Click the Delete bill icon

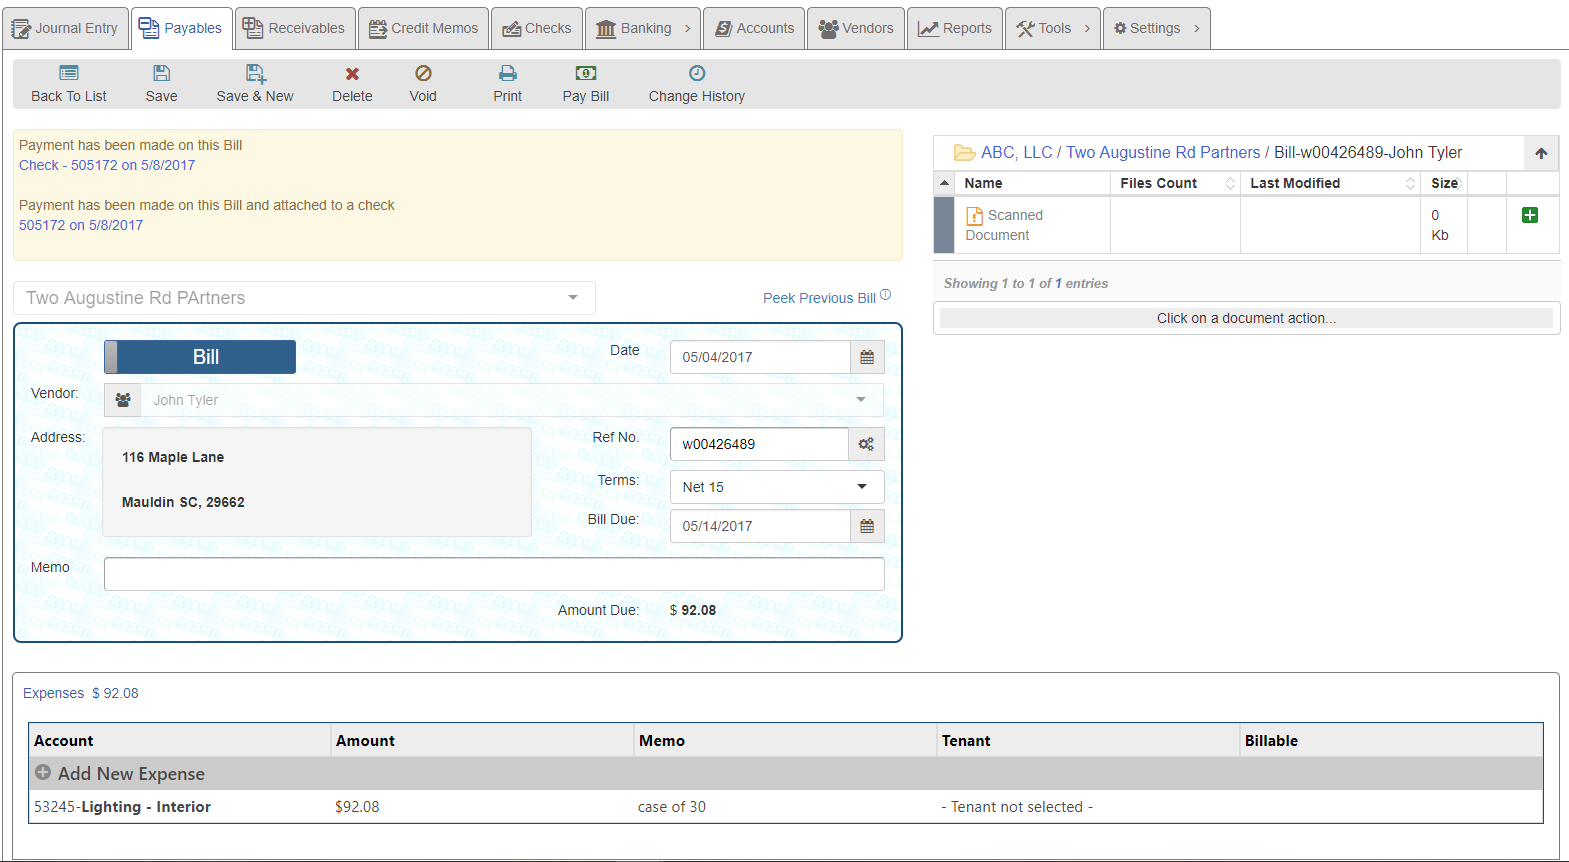tap(352, 74)
